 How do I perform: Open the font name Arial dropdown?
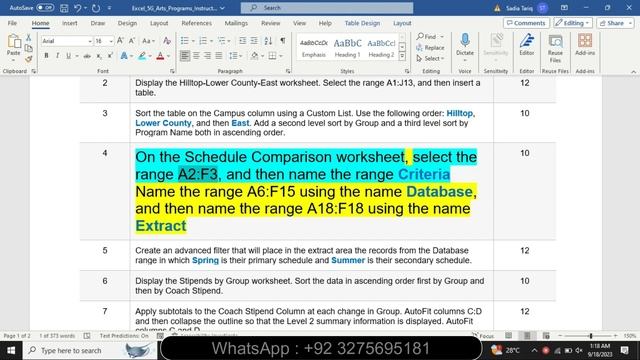(x=89, y=41)
